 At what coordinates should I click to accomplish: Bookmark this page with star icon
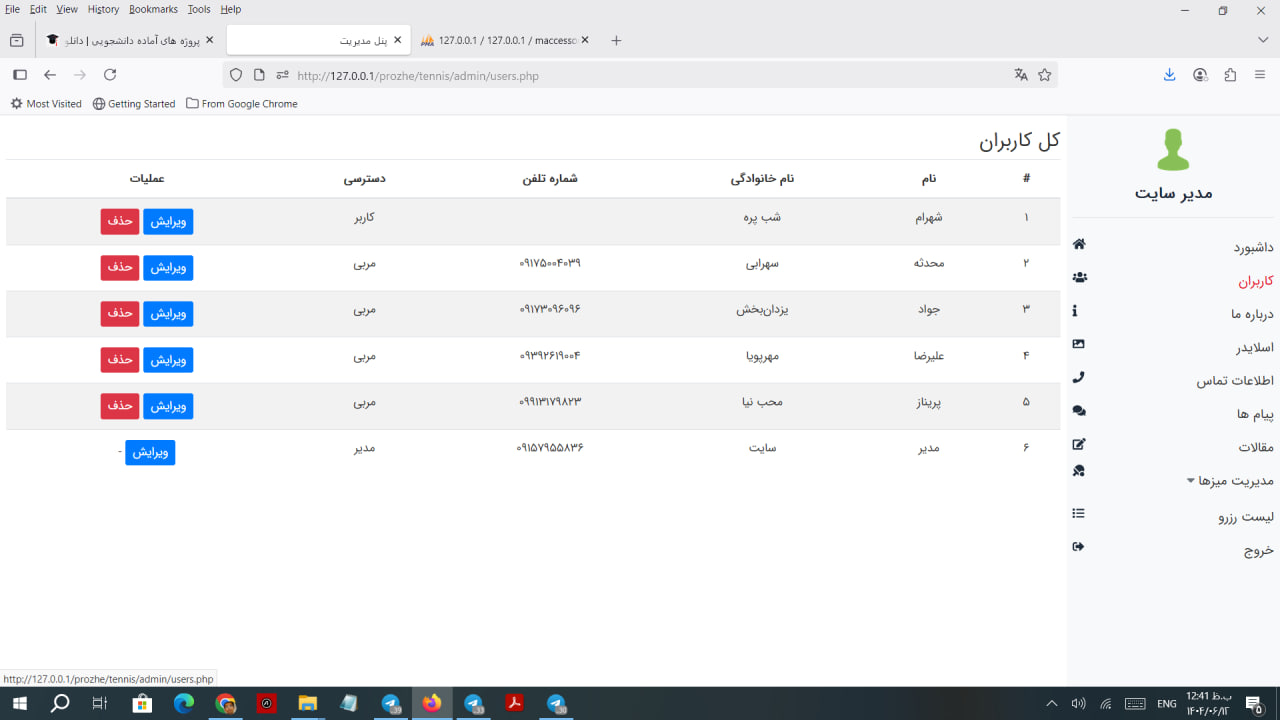click(x=1045, y=75)
